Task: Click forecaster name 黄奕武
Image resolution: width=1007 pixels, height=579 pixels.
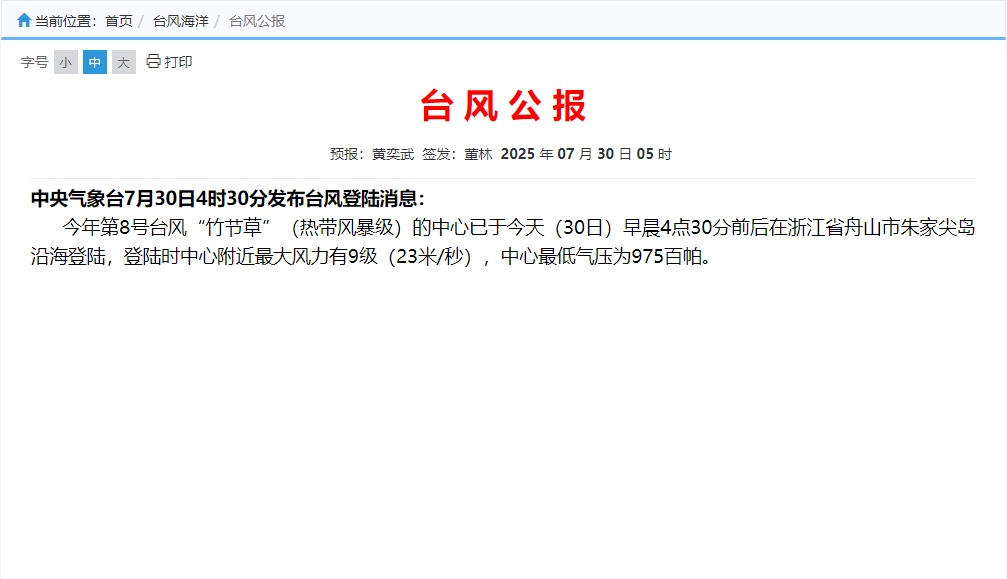Action: (390, 153)
